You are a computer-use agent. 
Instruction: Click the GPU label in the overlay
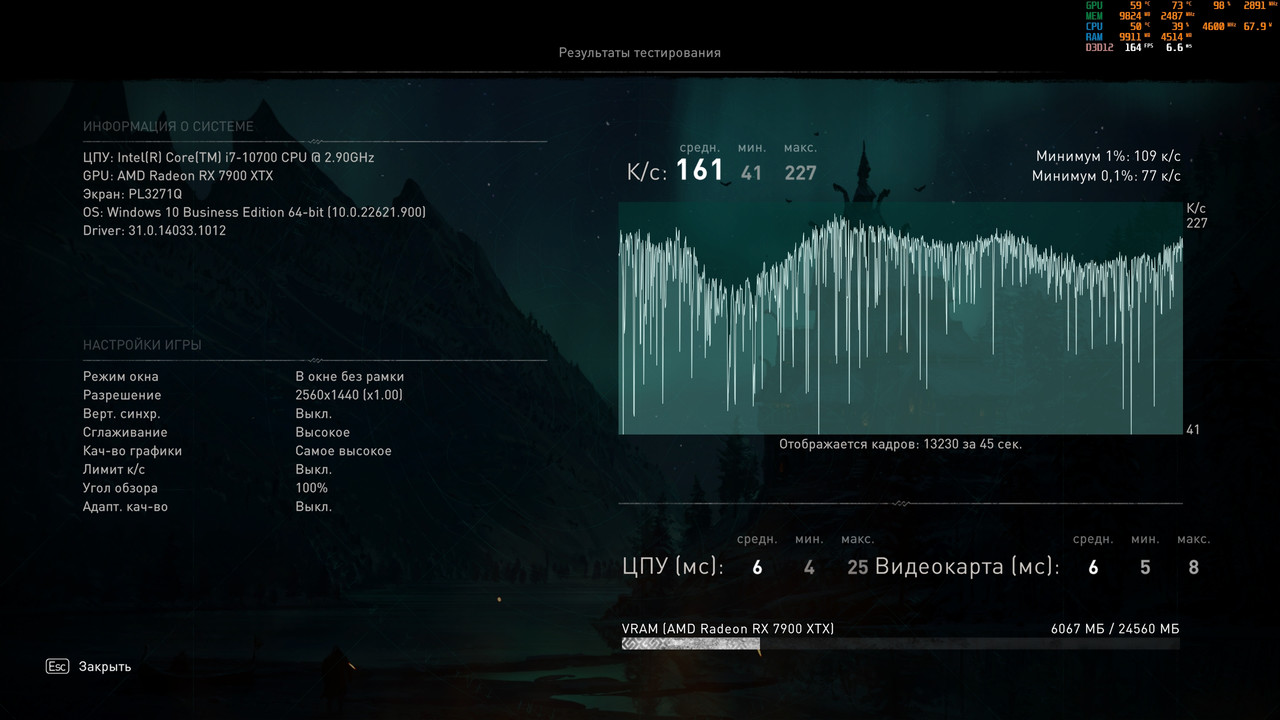[x=1094, y=5]
